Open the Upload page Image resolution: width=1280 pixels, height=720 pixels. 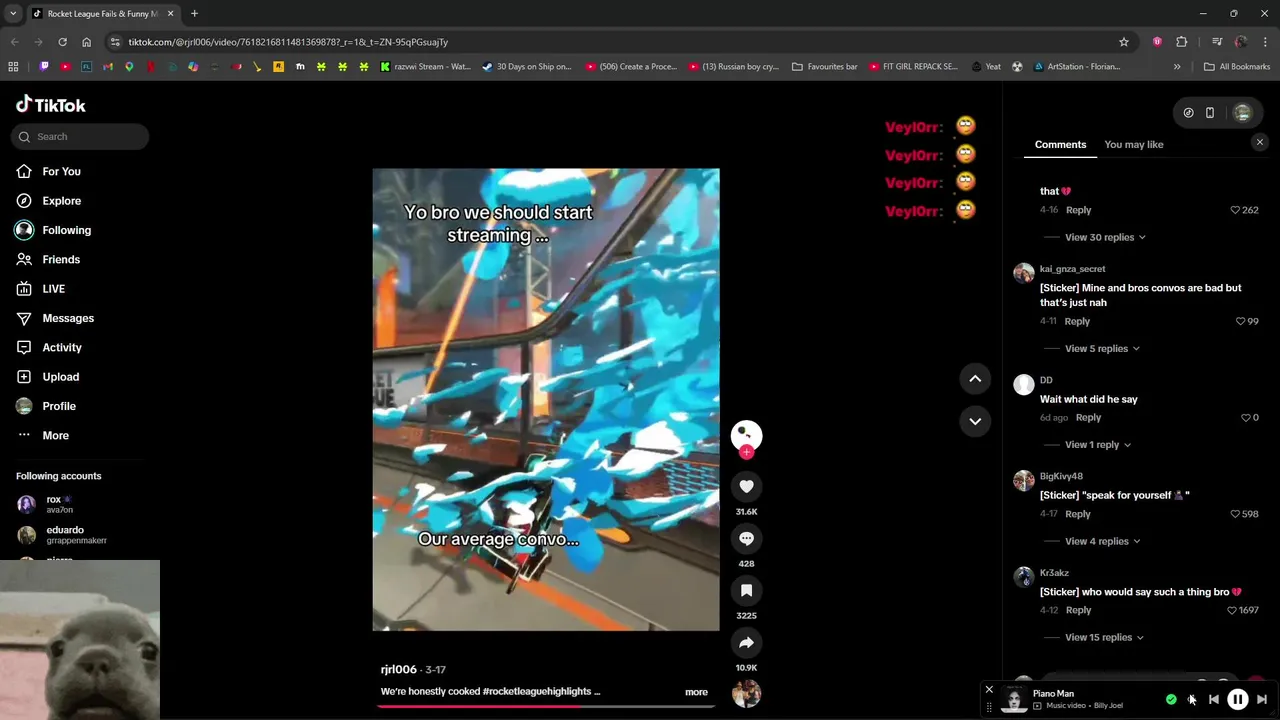click(60, 377)
